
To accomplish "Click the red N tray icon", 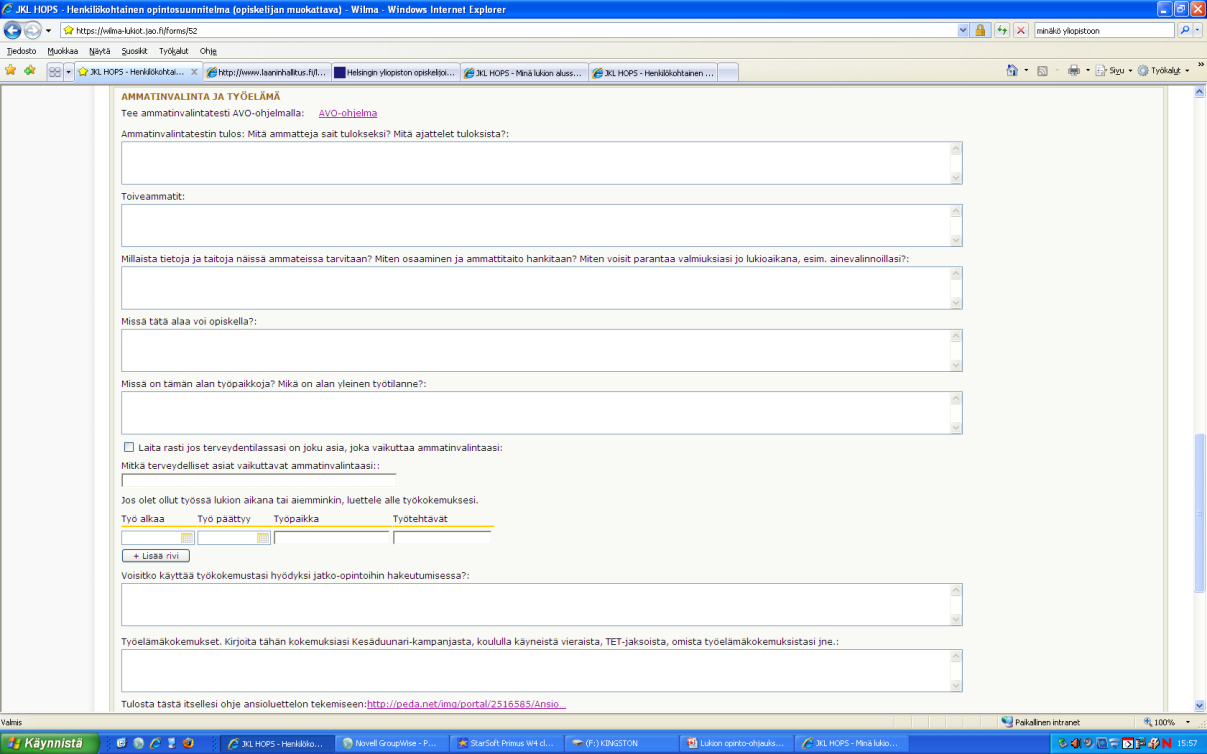I will tap(1167, 743).
